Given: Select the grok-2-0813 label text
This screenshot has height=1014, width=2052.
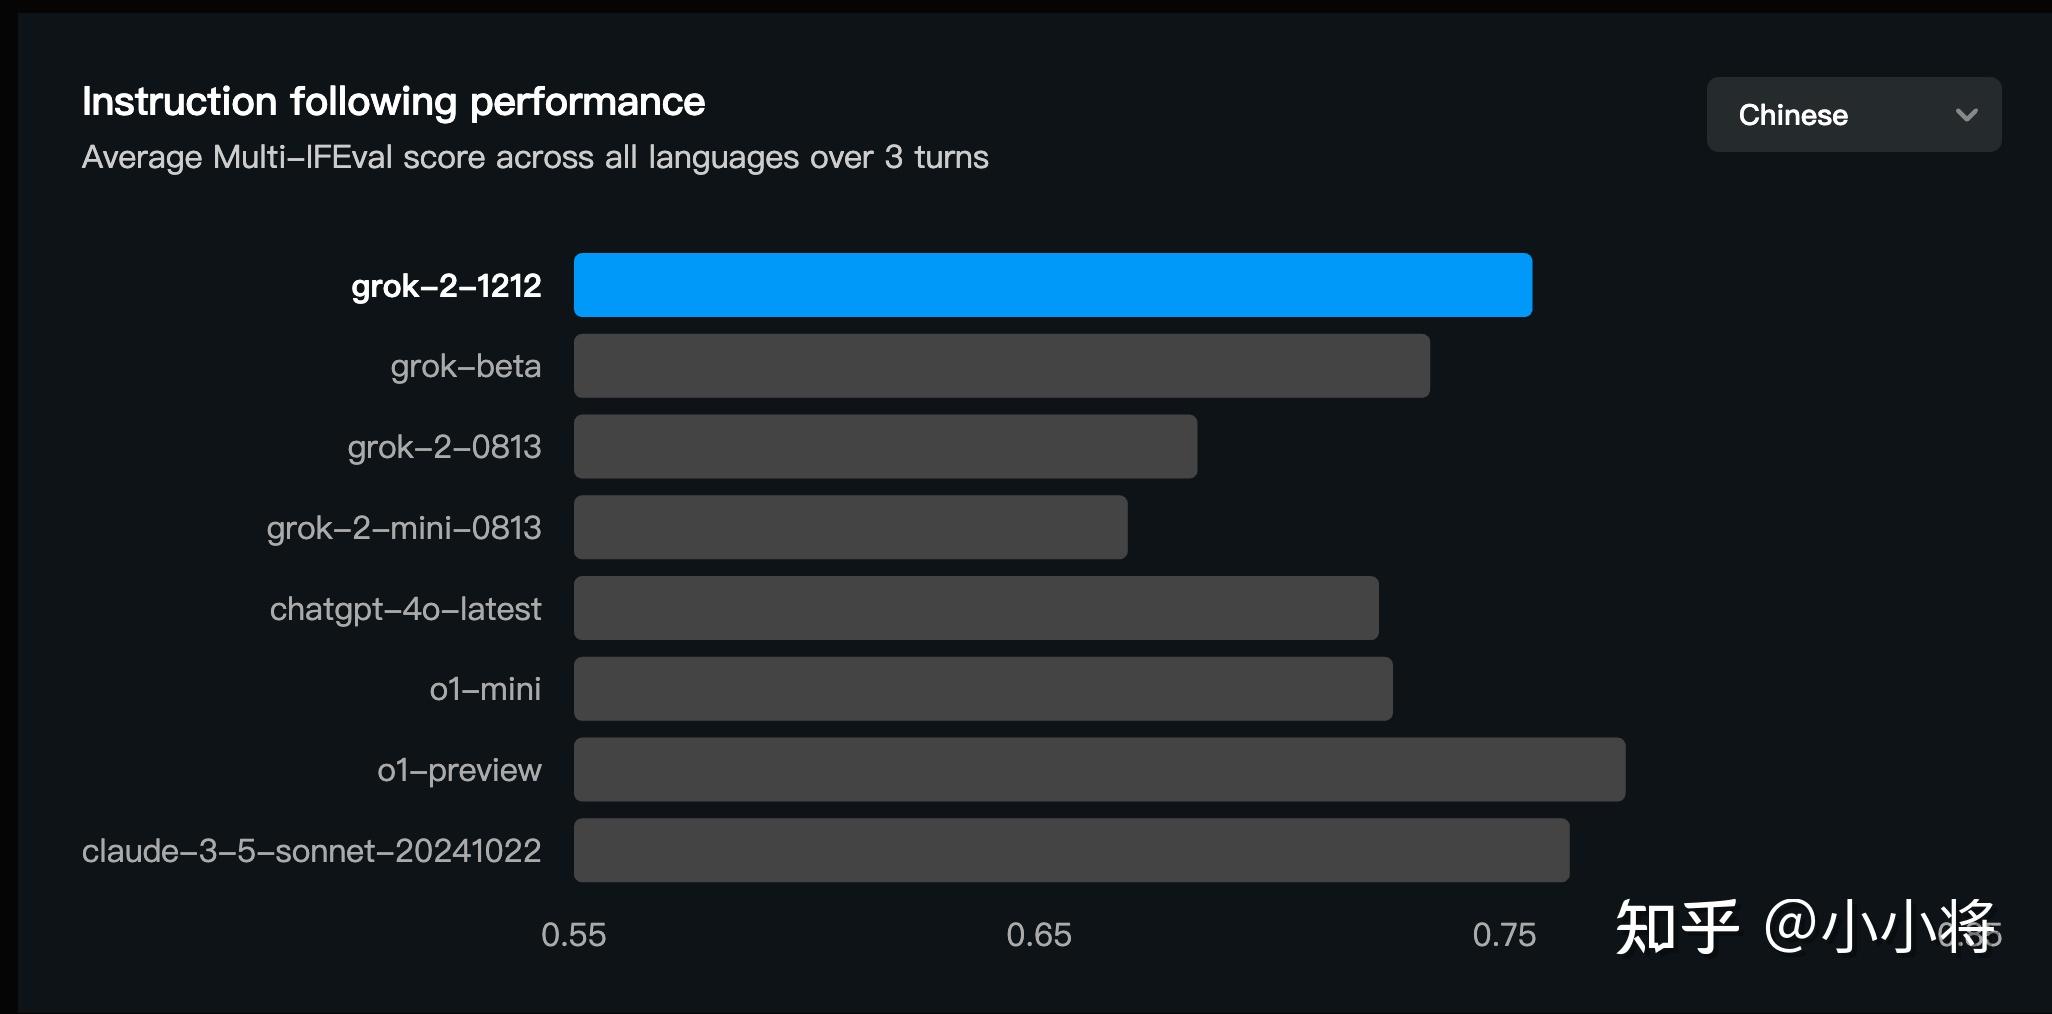Looking at the screenshot, I should 444,447.
